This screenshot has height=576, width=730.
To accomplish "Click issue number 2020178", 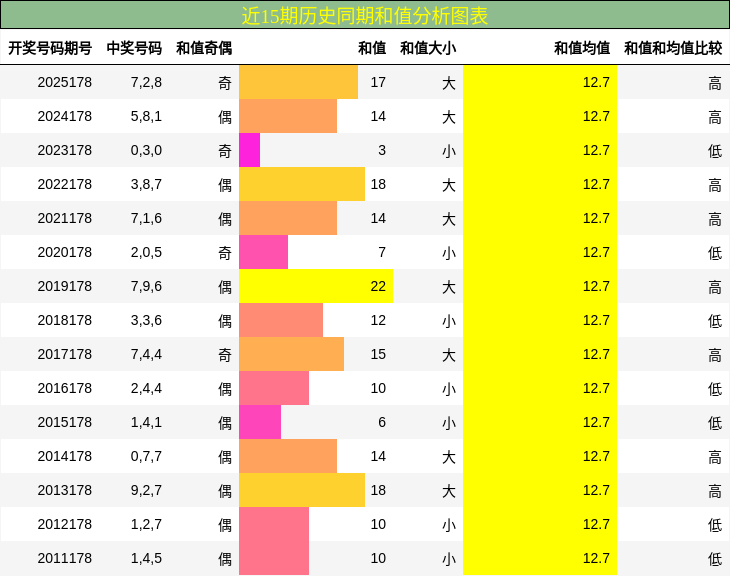I will 65,252.
